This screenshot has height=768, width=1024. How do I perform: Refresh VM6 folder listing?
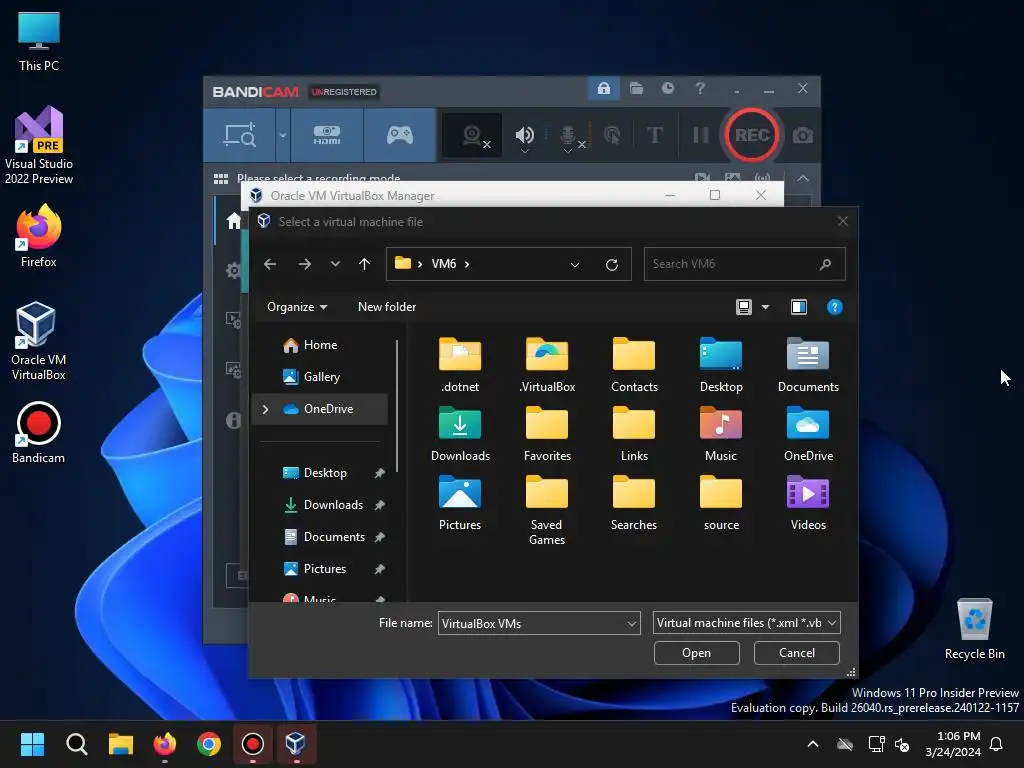(x=611, y=264)
